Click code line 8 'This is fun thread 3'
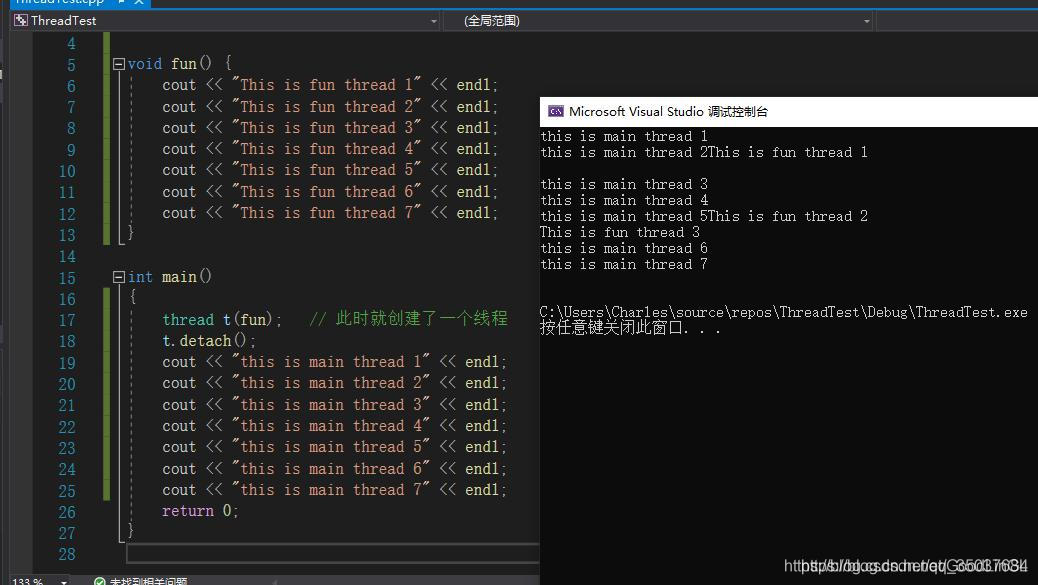The height and width of the screenshot is (585, 1038). tap(330, 128)
